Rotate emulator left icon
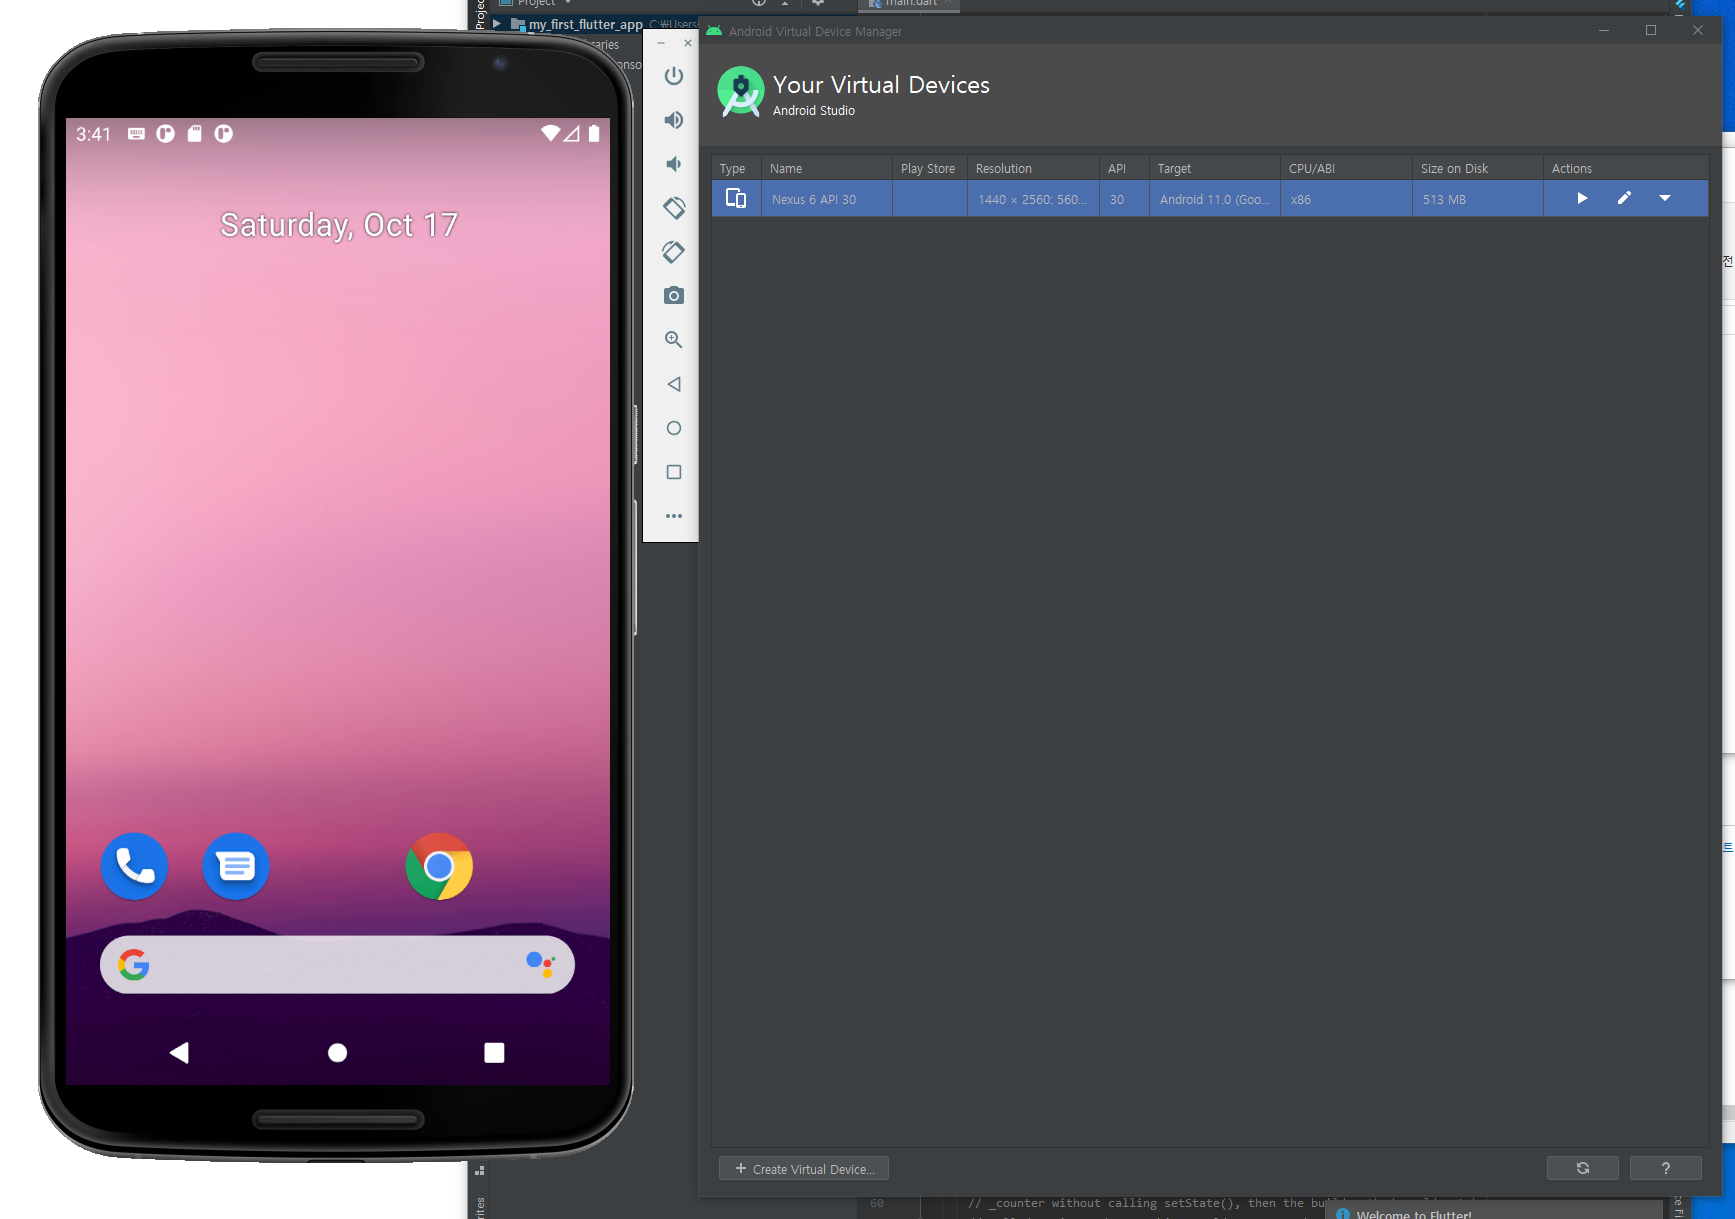Image resolution: width=1735 pixels, height=1219 pixels. click(674, 208)
